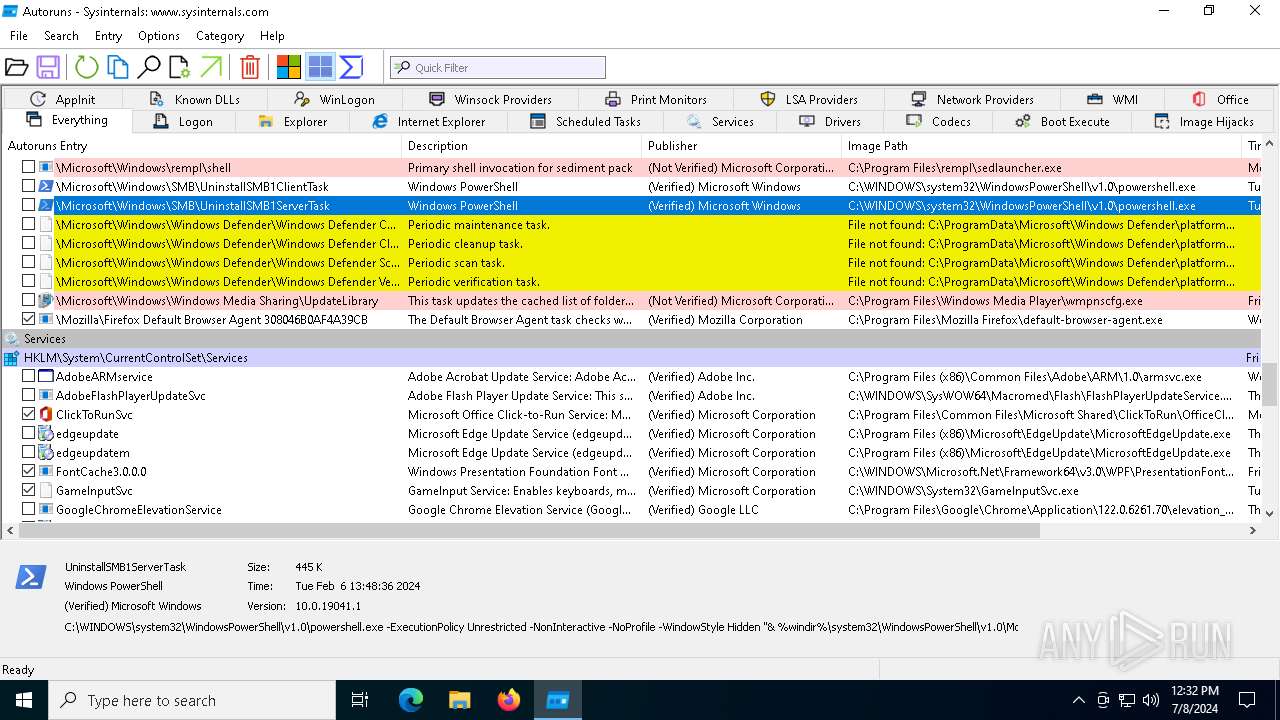Viewport: 1280px width, 720px height.
Task: Sort by the Publisher column header
Action: pos(741,146)
